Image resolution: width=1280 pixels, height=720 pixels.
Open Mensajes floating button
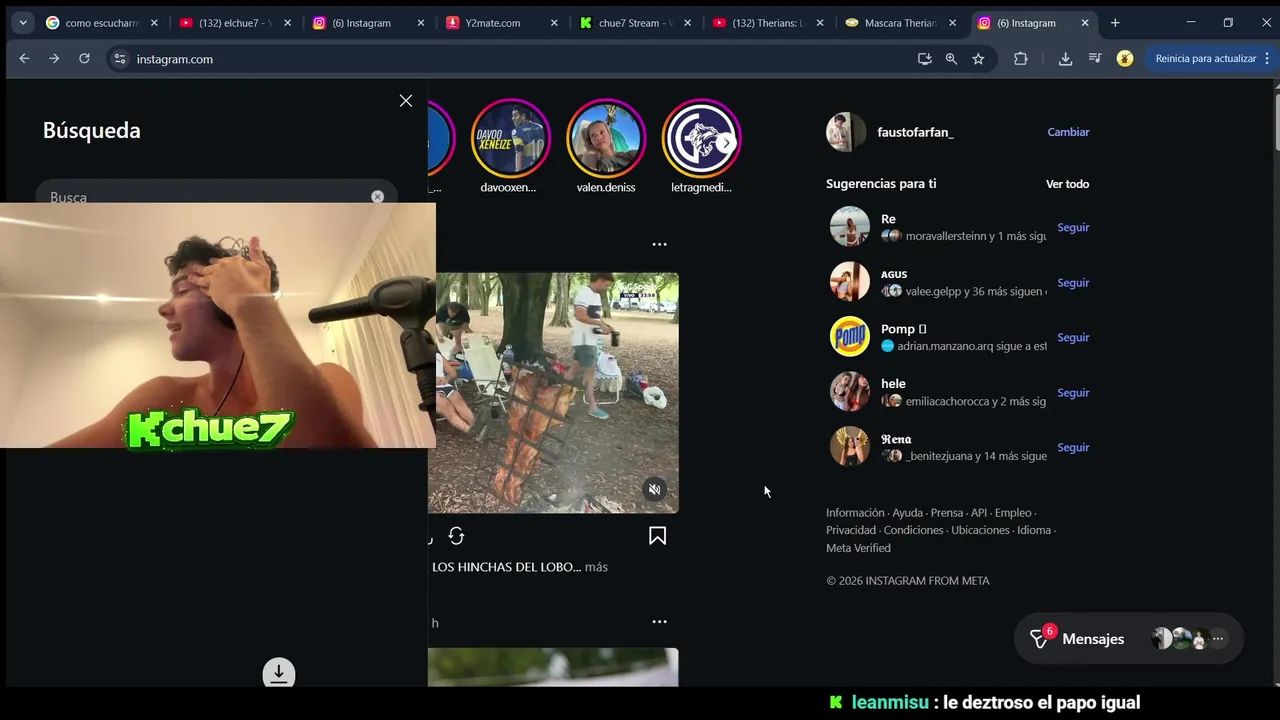pos(1128,639)
